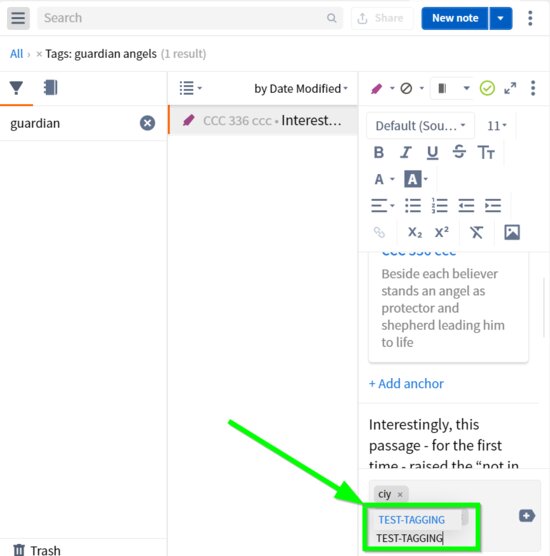Viewport: 550px width, 556px height.
Task: Insert a numbered list
Action: tap(439, 206)
